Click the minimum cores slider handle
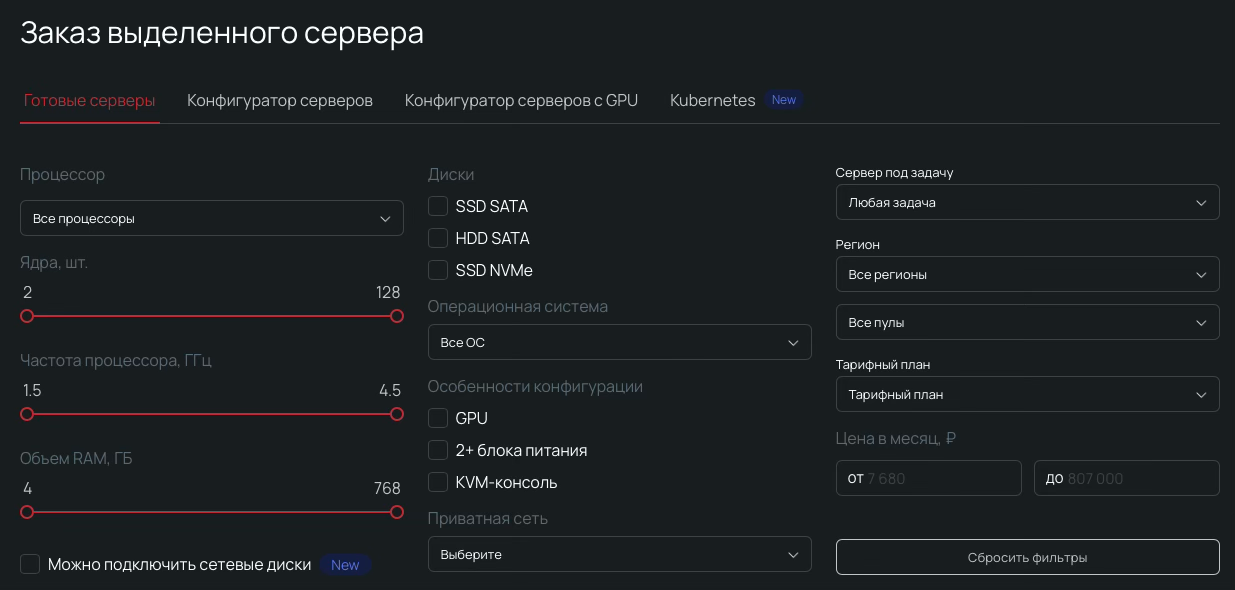The height and width of the screenshot is (590, 1235). coord(27,316)
